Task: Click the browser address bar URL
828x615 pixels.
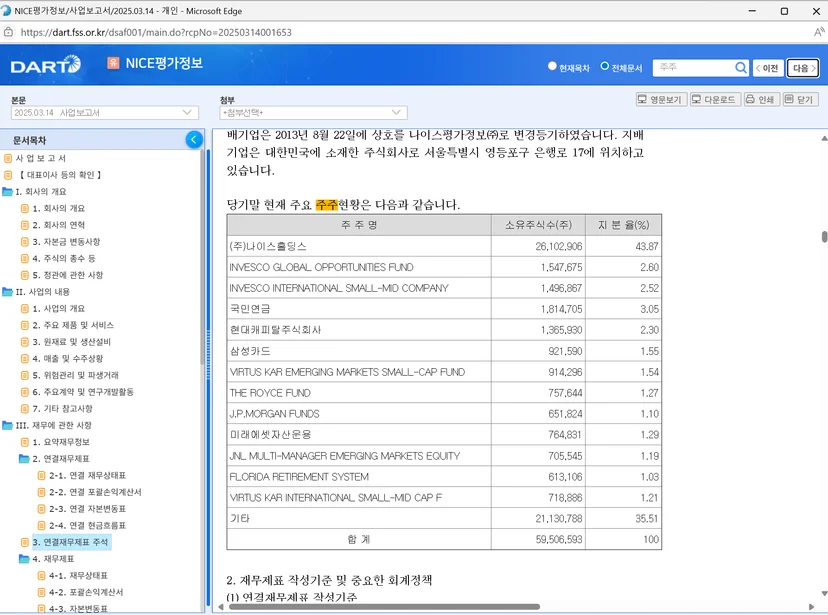Action: 156,32
